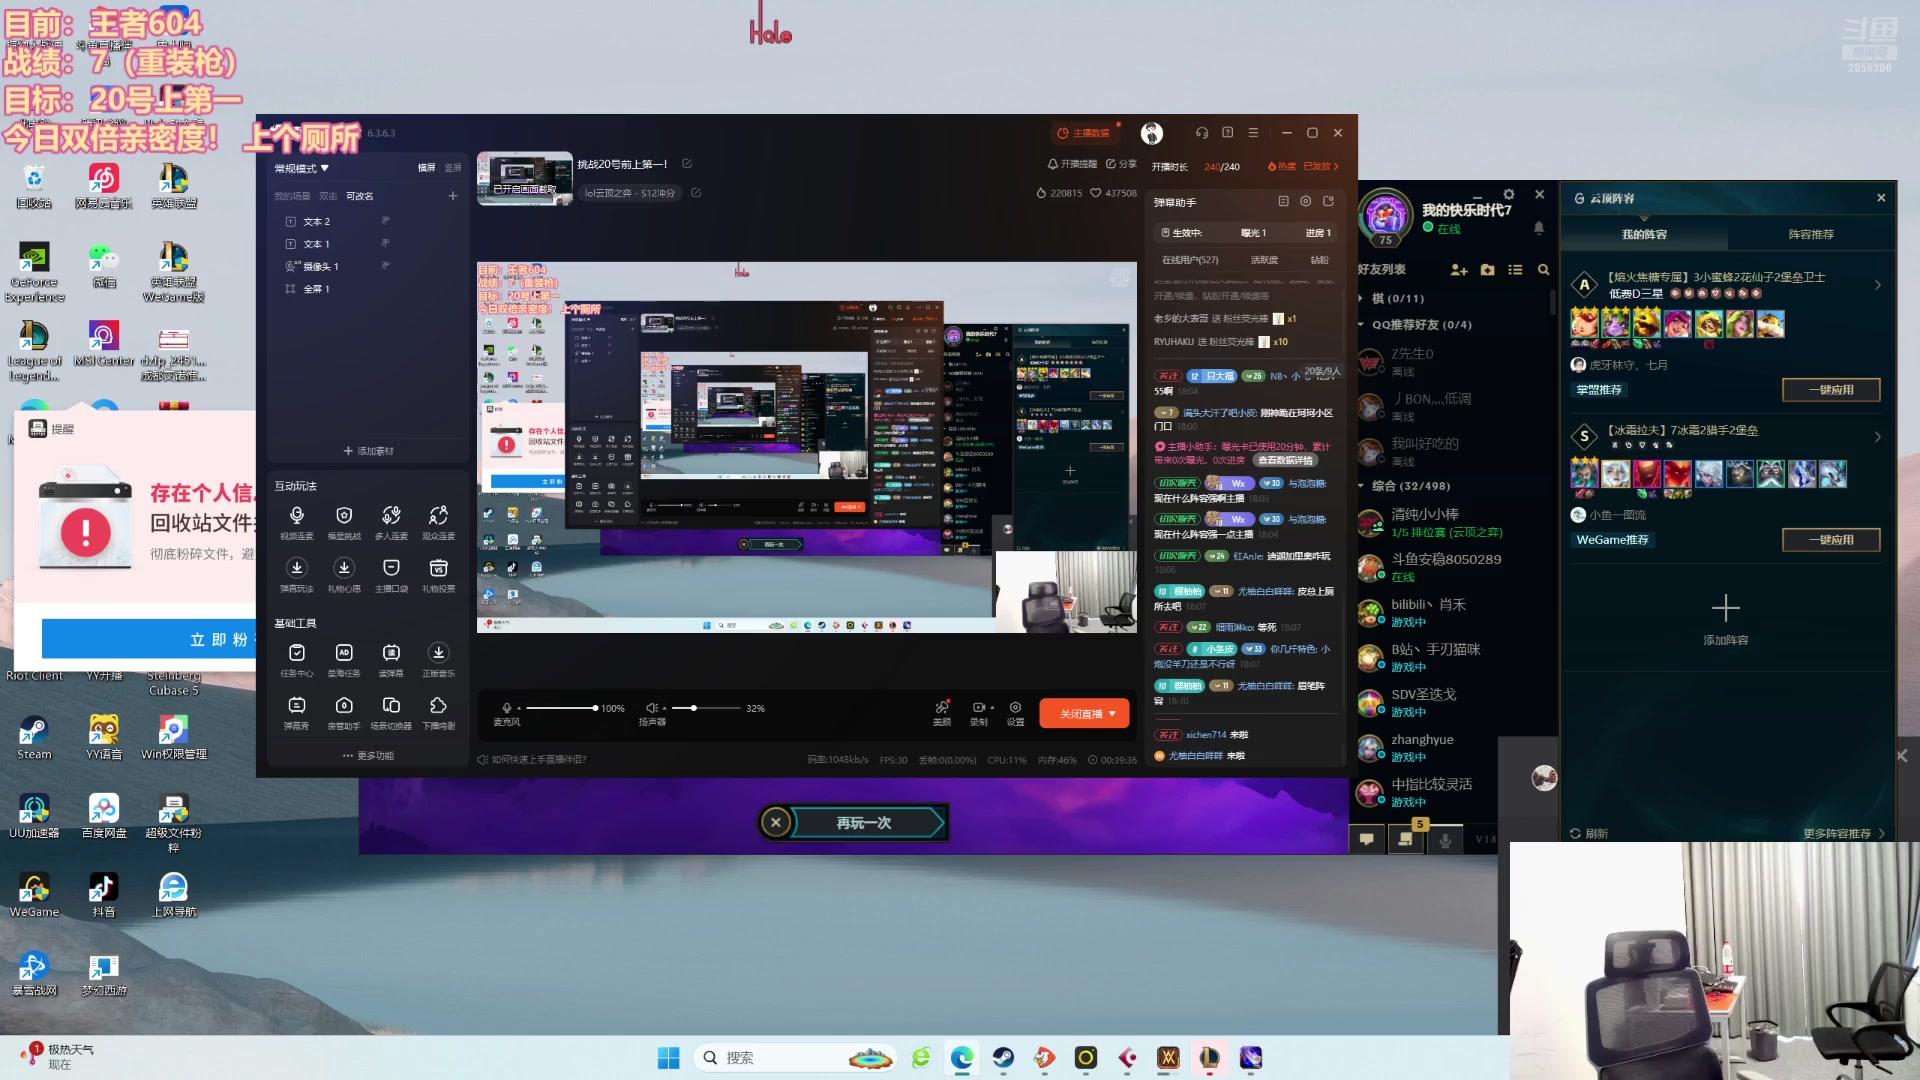Open 观众连麦 audience mic tool

[x=438, y=522]
